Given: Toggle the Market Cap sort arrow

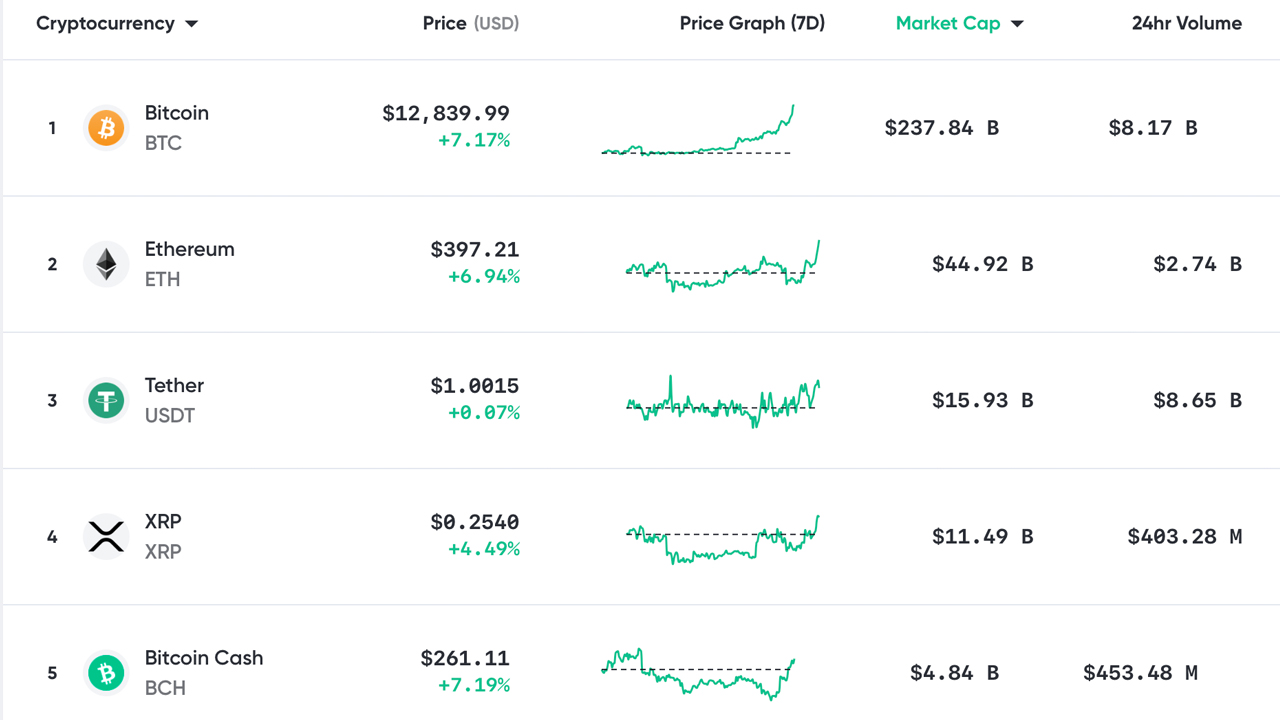Looking at the screenshot, I should click(x=1017, y=24).
